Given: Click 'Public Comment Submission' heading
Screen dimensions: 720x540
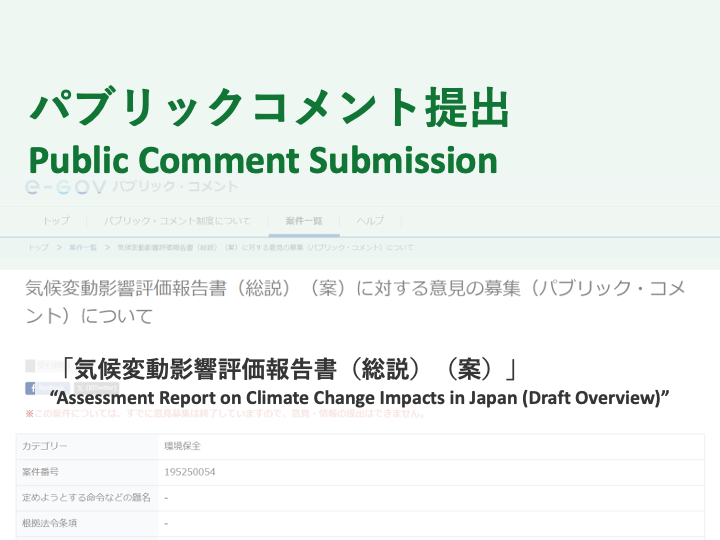Looking at the screenshot, I should tap(263, 161).
